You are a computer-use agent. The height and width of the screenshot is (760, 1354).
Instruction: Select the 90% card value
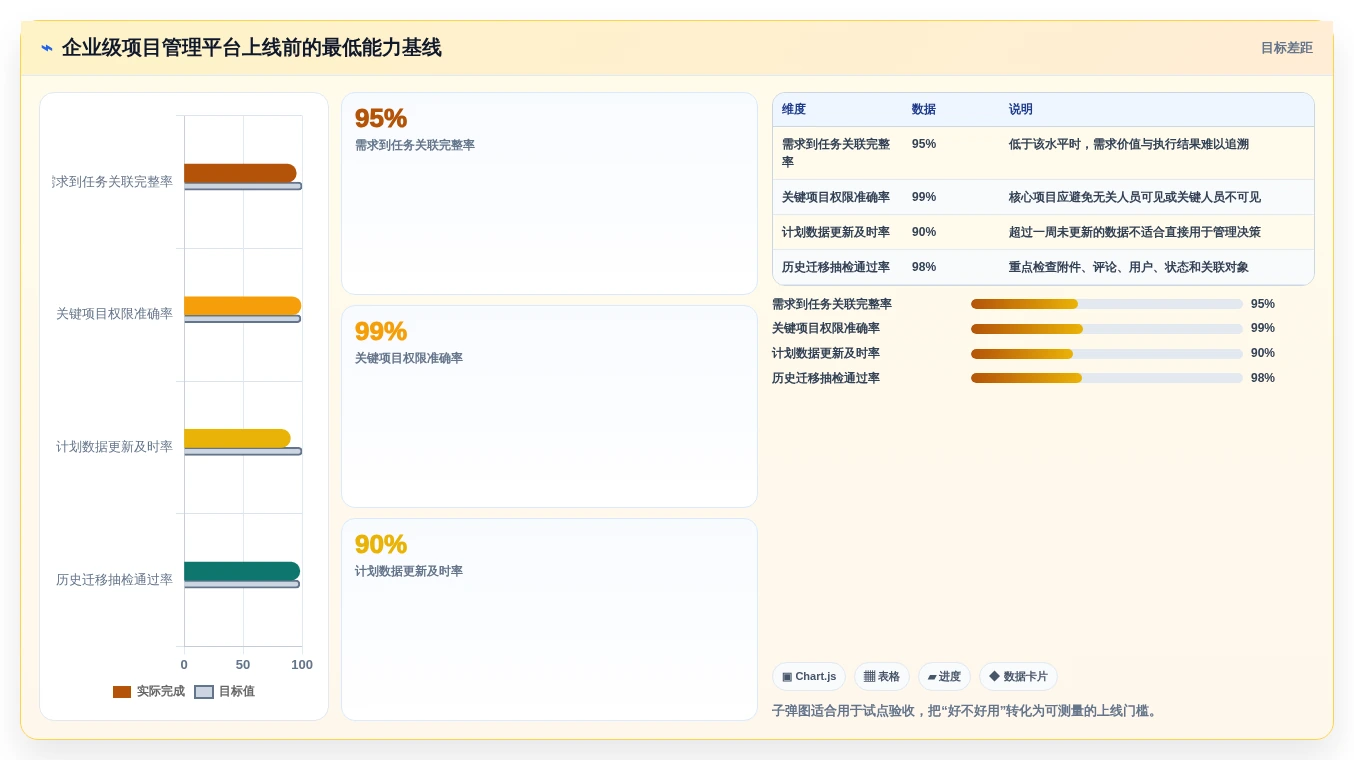381,544
